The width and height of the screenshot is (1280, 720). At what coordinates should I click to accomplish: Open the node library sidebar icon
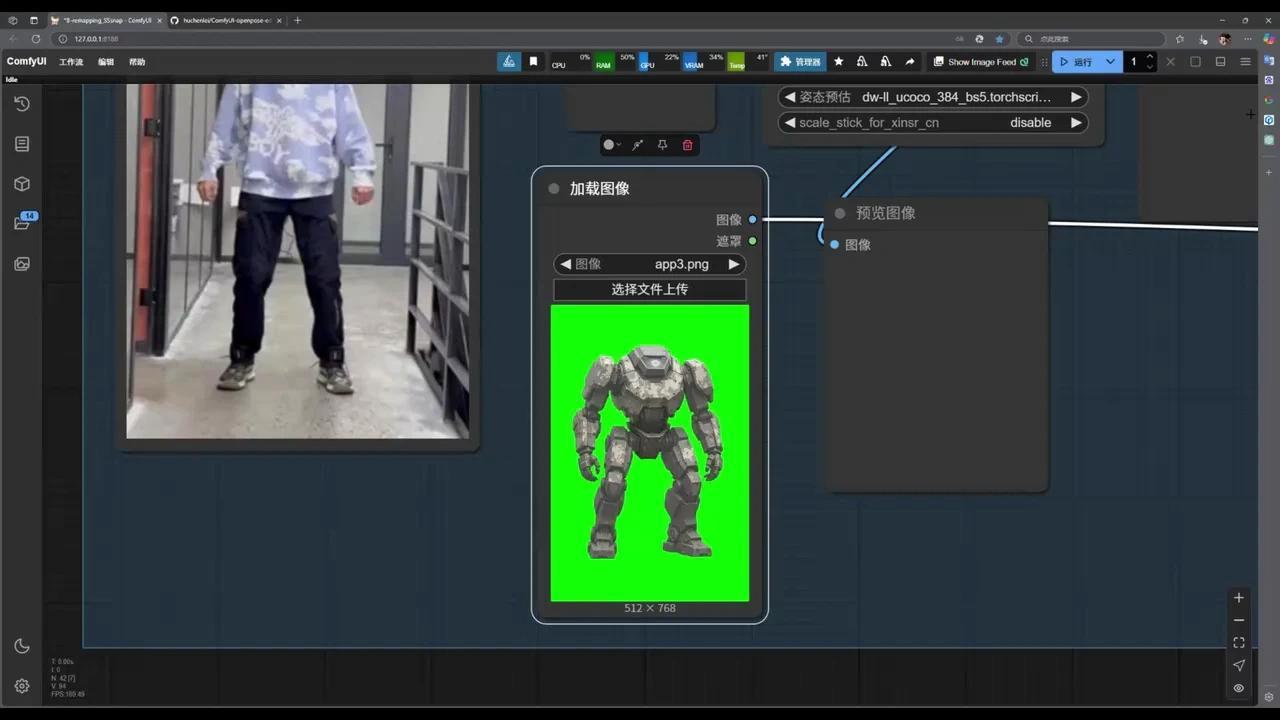22,144
